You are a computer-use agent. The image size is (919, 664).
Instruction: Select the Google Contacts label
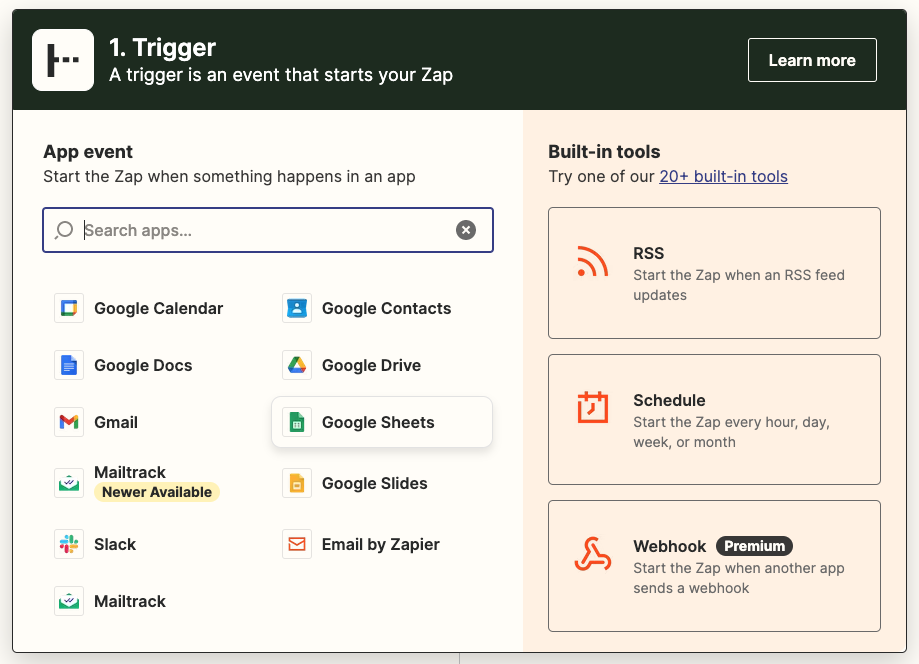pyautogui.click(x=386, y=308)
